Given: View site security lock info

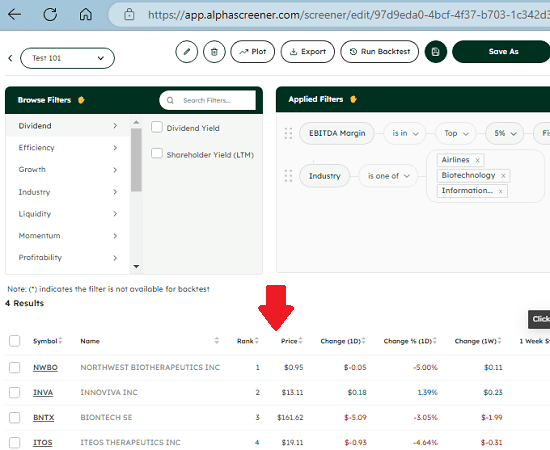Looking at the screenshot, I should coord(129,15).
